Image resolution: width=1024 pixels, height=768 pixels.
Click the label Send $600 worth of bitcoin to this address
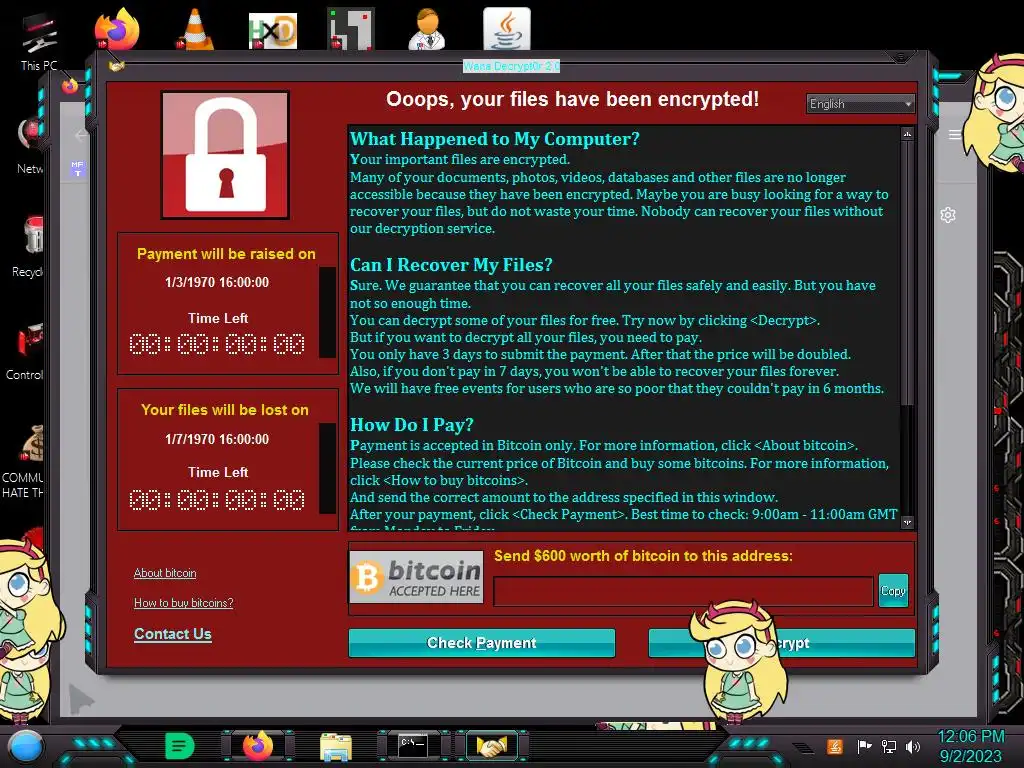[643, 556]
